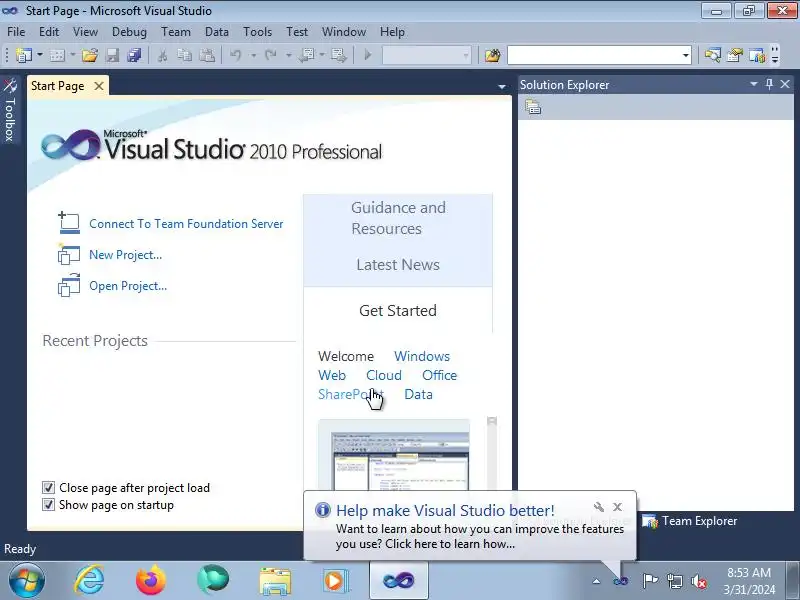Screen dimensions: 800x600
Task: Click the Cut scissors toolbar icon
Action: pos(163,55)
